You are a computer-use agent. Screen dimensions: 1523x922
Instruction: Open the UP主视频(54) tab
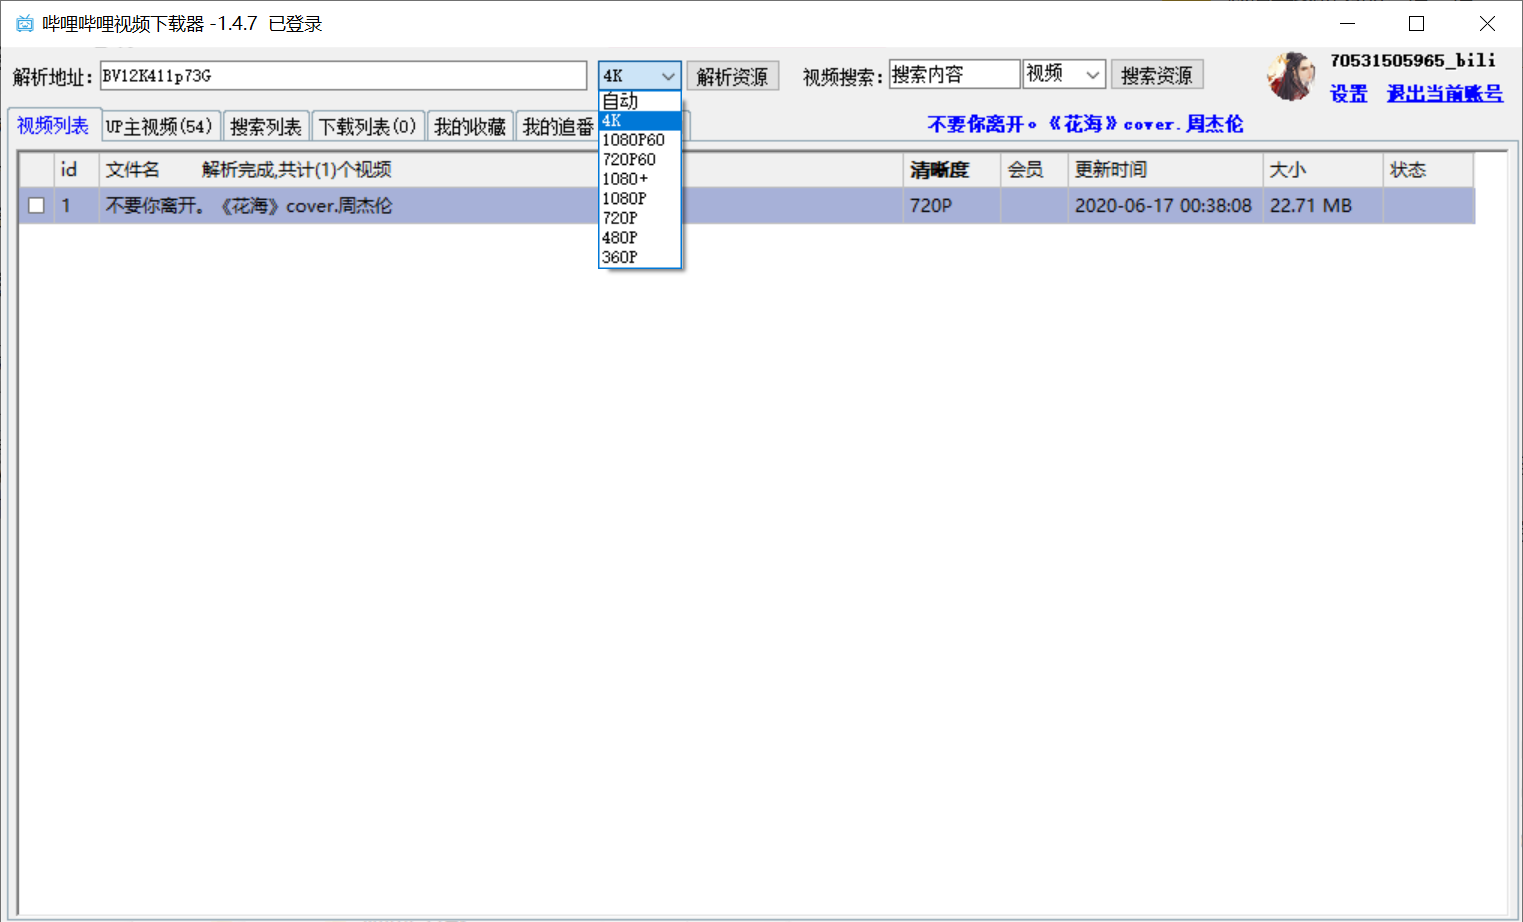tap(160, 126)
